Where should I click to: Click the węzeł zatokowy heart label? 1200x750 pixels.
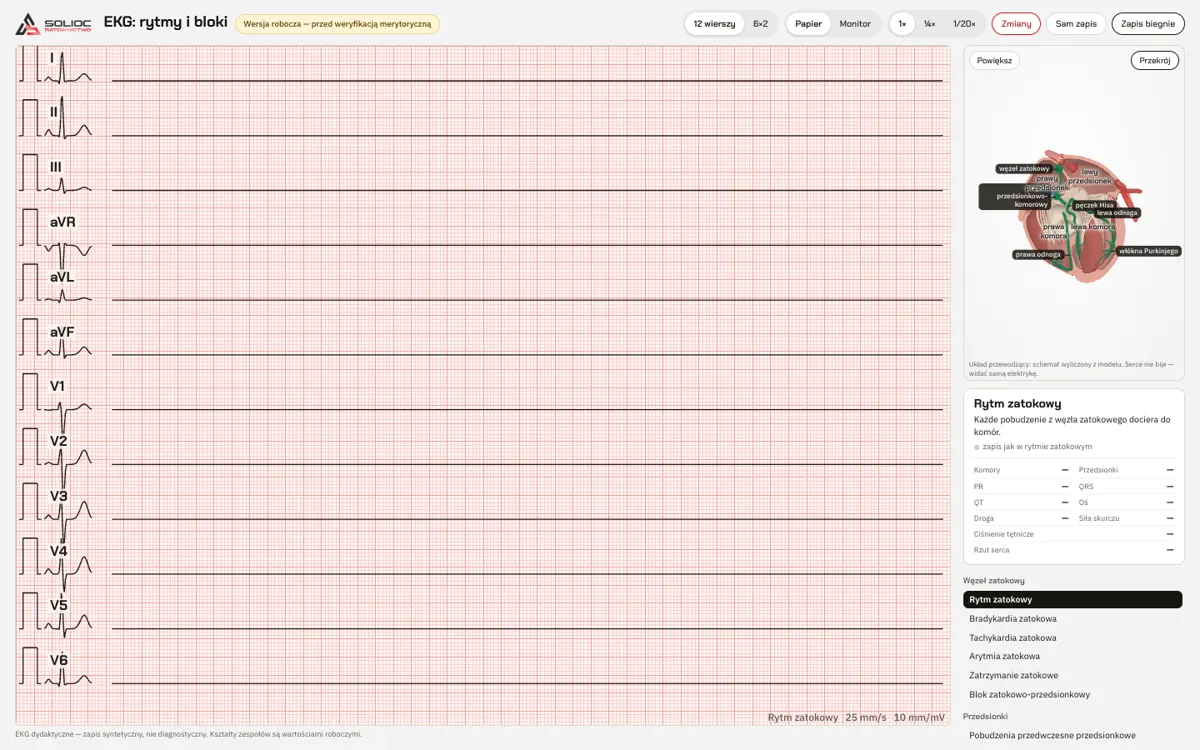(1024, 169)
